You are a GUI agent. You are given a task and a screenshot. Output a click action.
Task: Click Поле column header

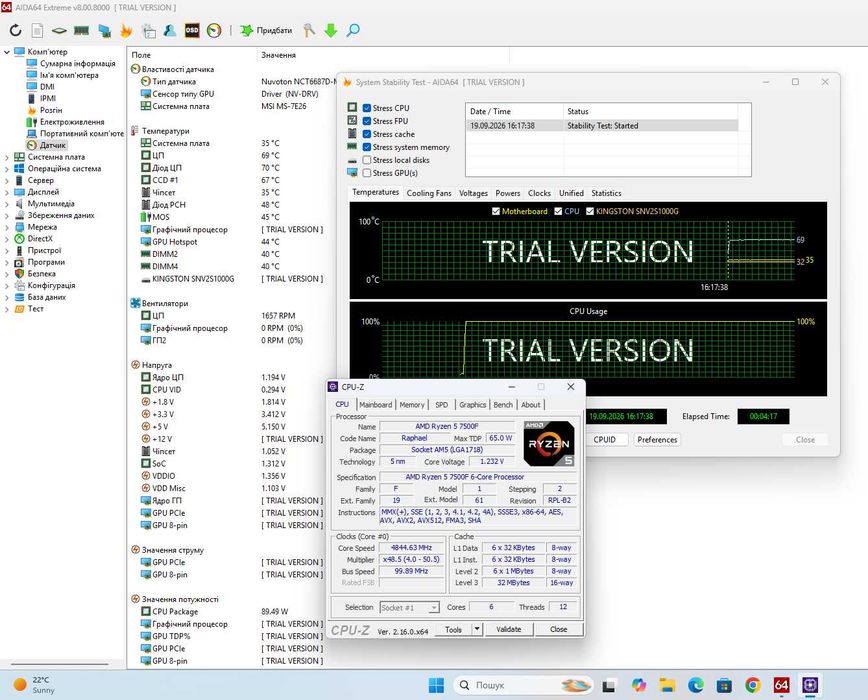141,55
